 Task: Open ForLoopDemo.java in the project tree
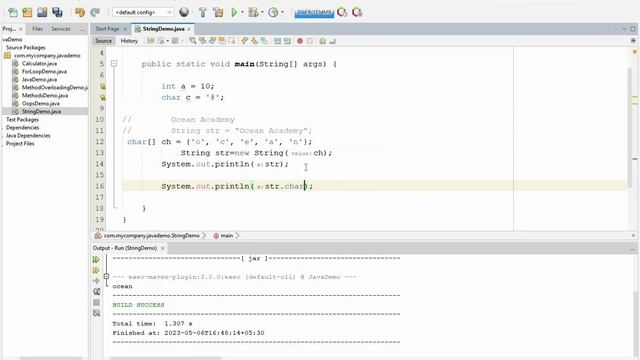pos(44,71)
